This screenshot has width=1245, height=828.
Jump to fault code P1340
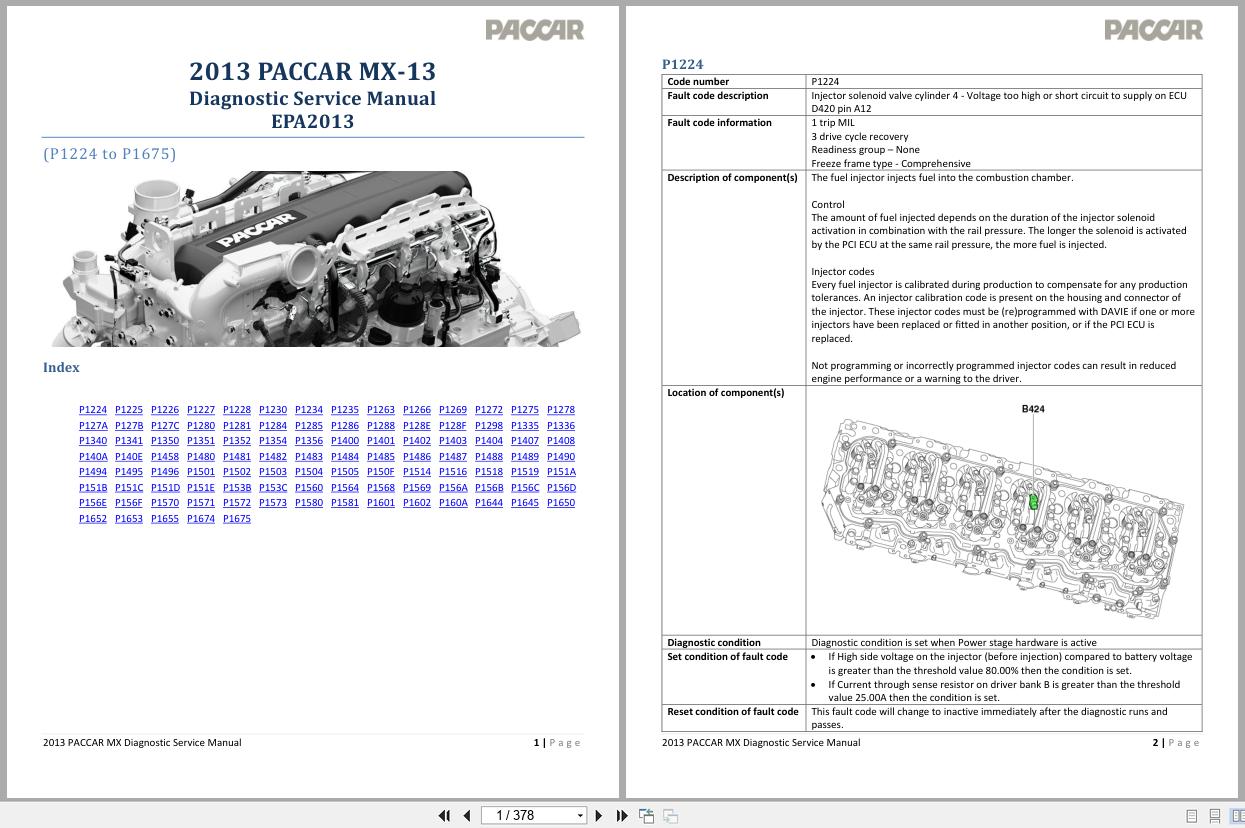pyautogui.click(x=93, y=441)
